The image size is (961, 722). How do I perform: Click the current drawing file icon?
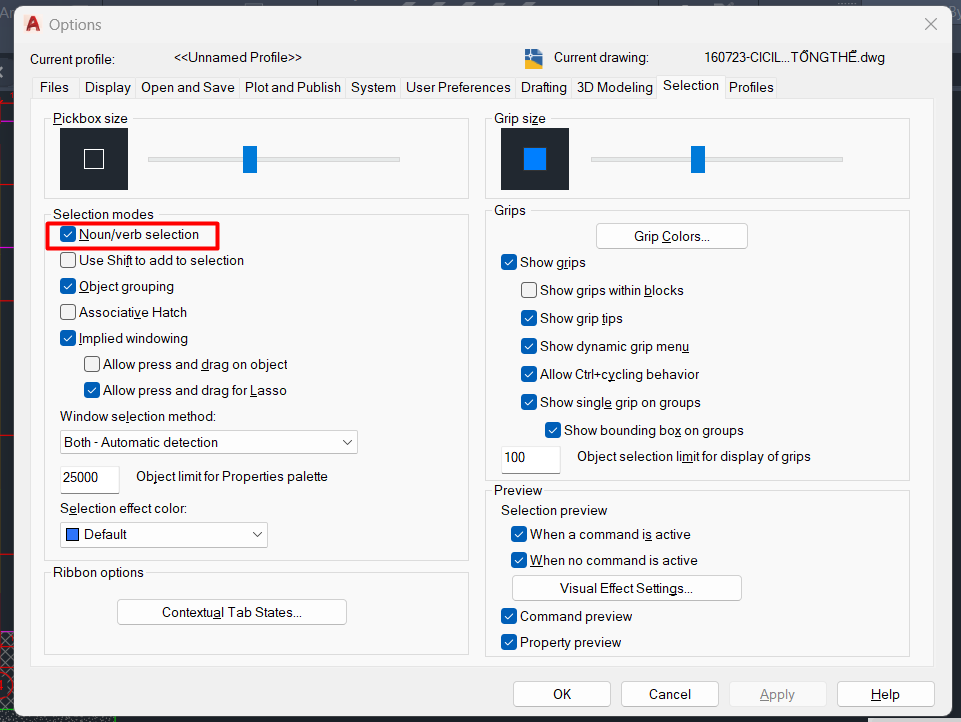point(534,58)
